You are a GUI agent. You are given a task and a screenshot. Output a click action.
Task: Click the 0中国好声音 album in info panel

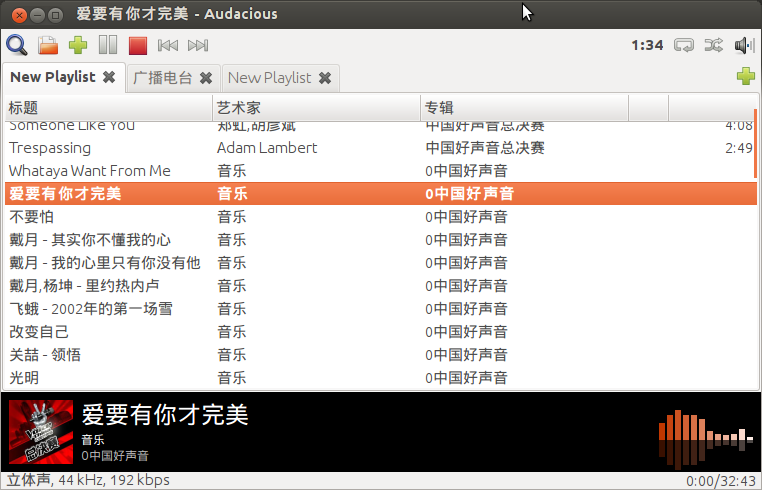click(115, 456)
